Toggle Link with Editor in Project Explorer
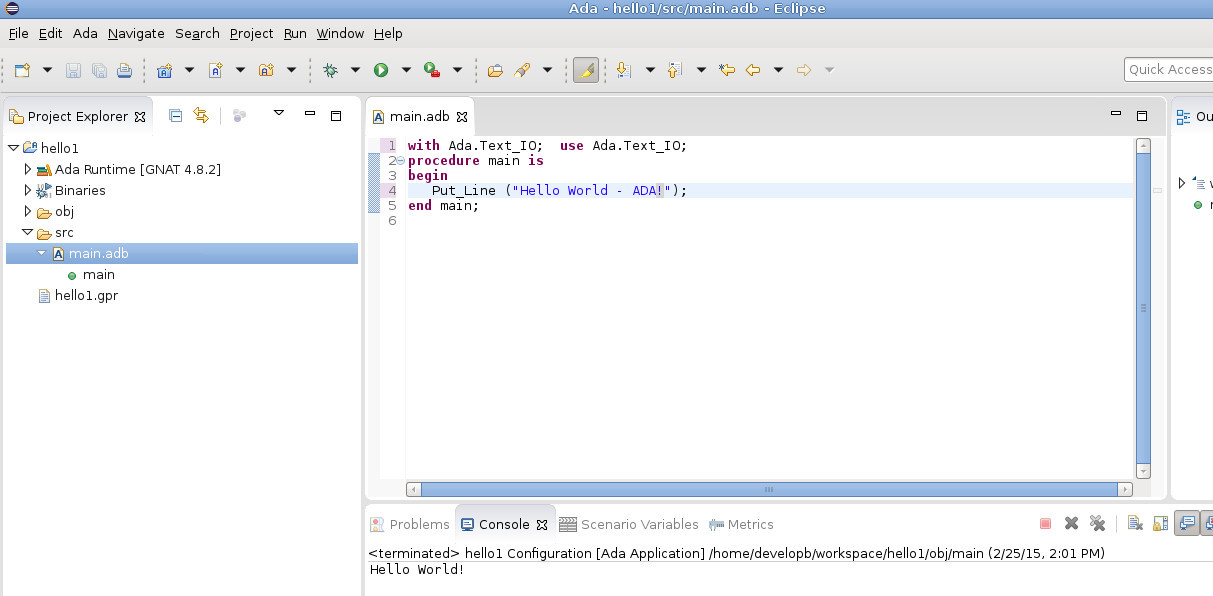 pos(201,116)
